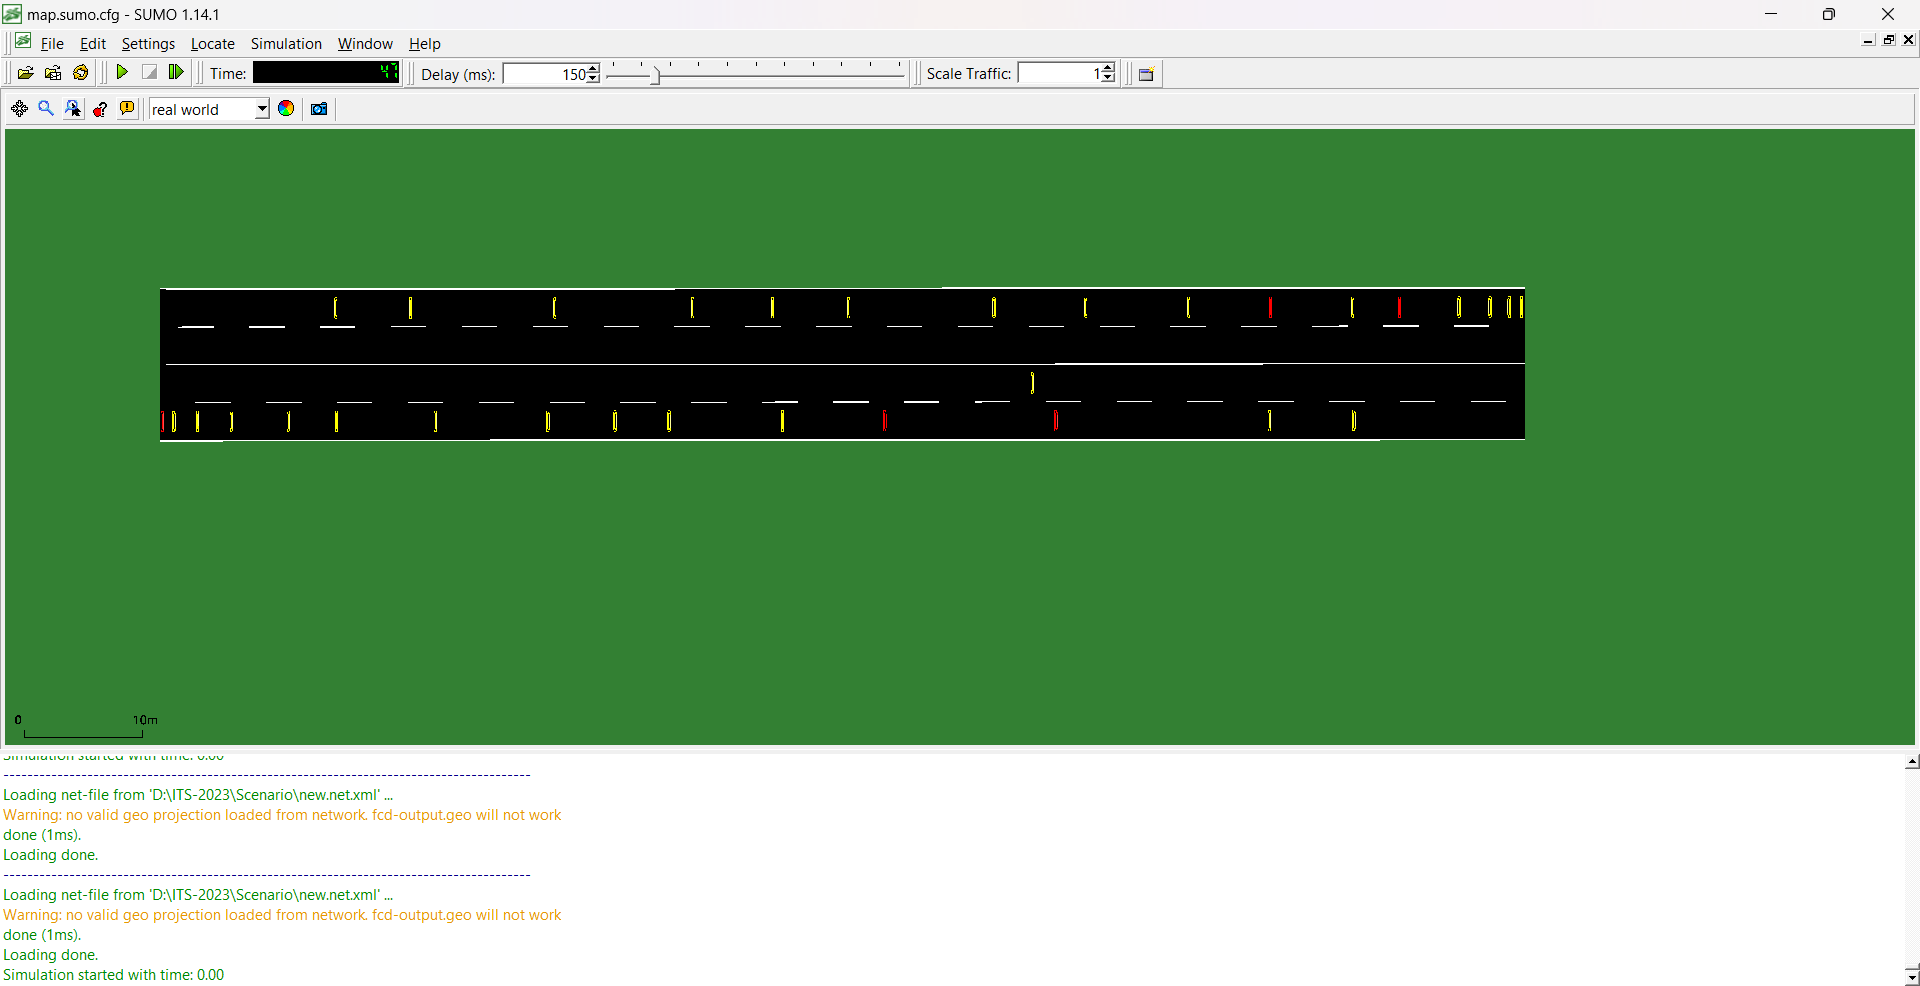Click 'Simulation started with time: 0.00' message
Image resolution: width=1920 pixels, height=986 pixels.
113,975
